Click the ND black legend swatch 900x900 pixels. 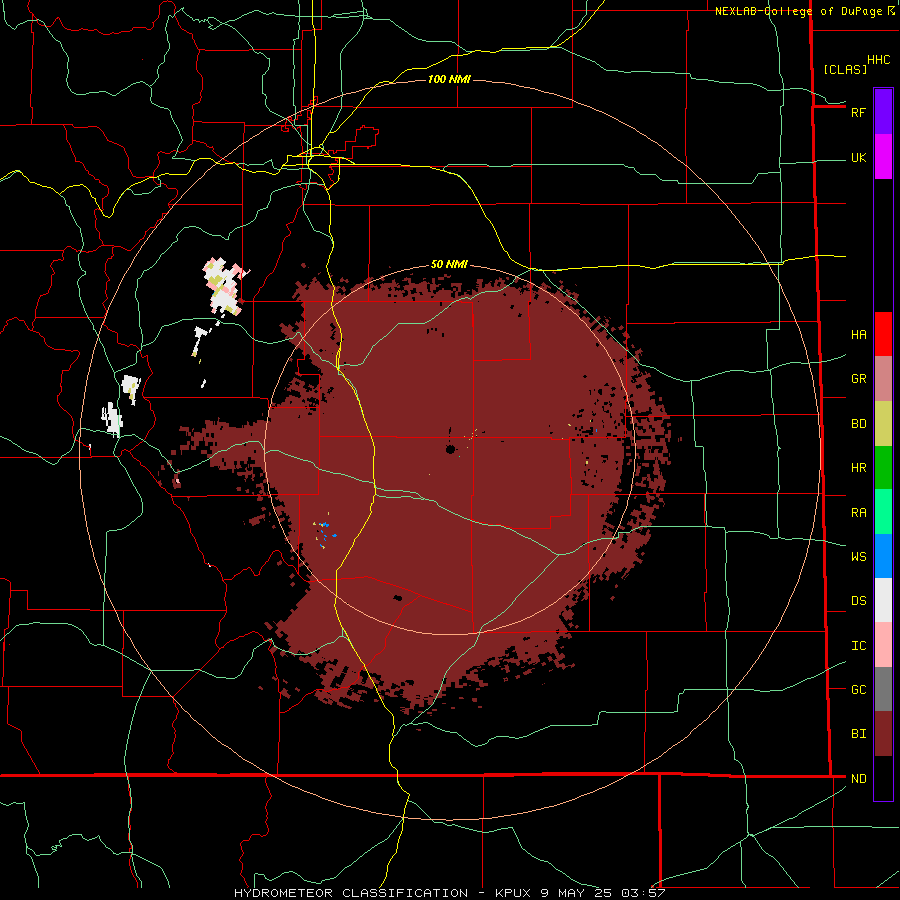[x=883, y=778]
